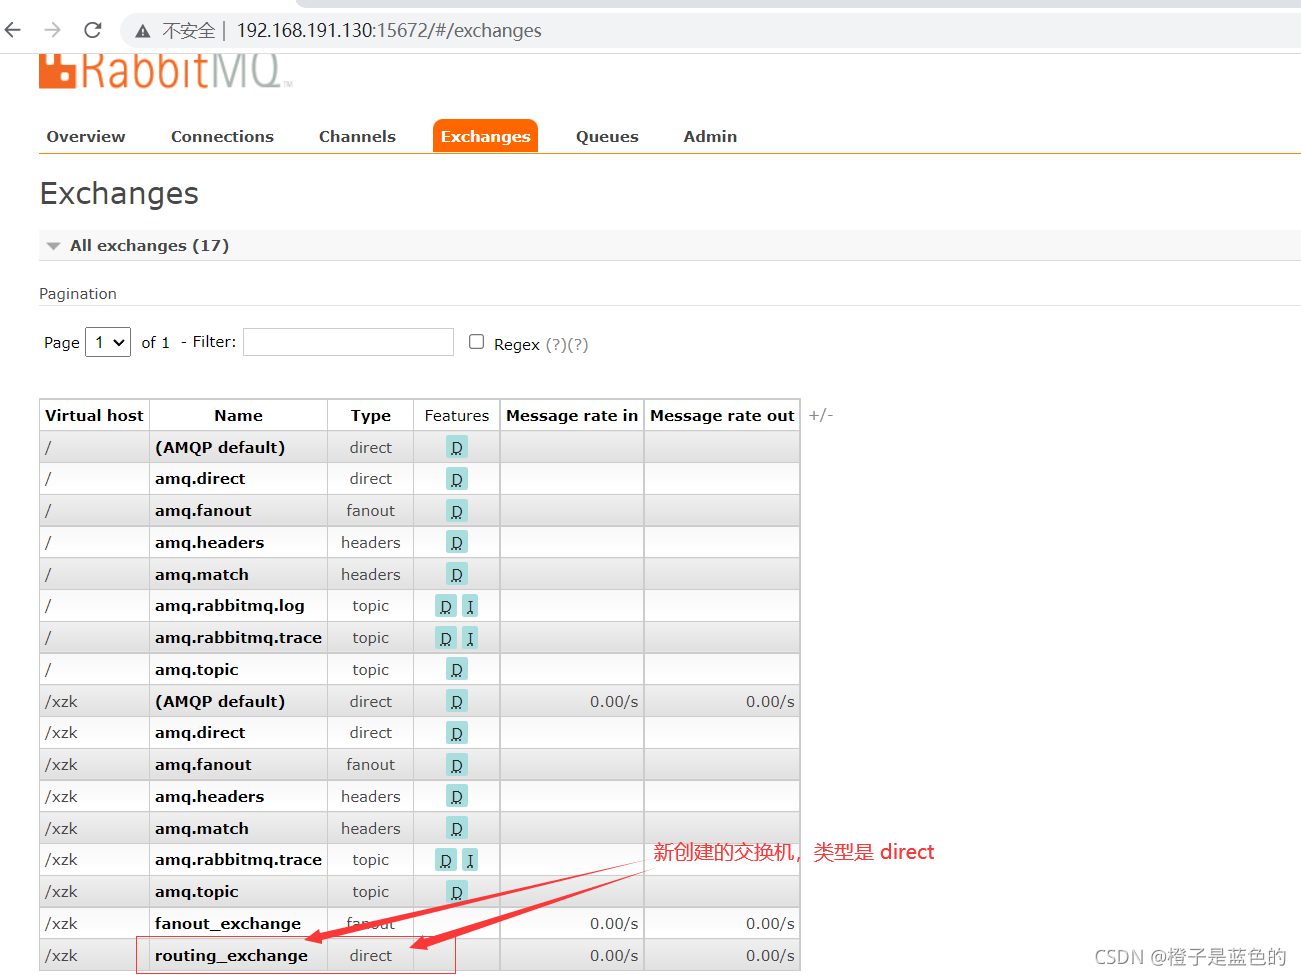Reload the page with the refresh icon
This screenshot has height=975, width=1301.
pos(93,30)
